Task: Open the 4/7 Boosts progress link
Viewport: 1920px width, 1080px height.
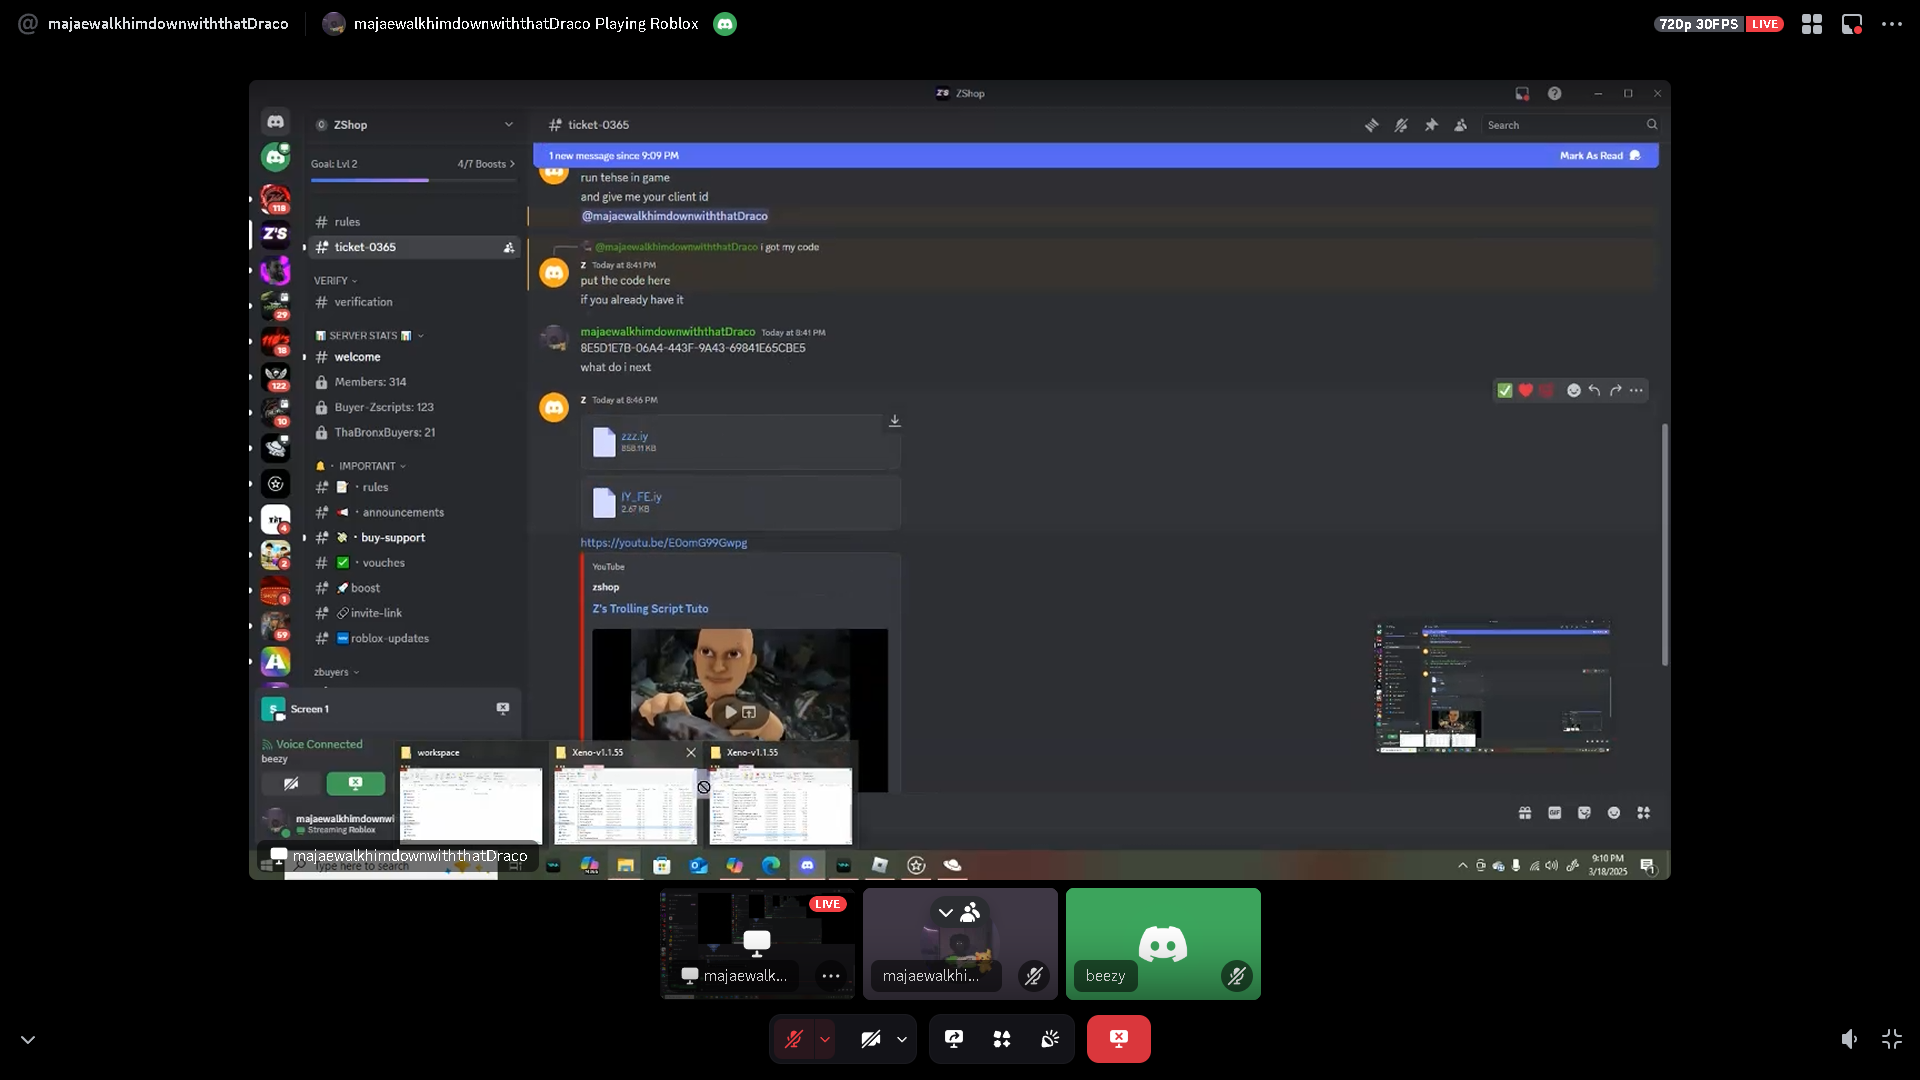Action: pyautogui.click(x=486, y=164)
